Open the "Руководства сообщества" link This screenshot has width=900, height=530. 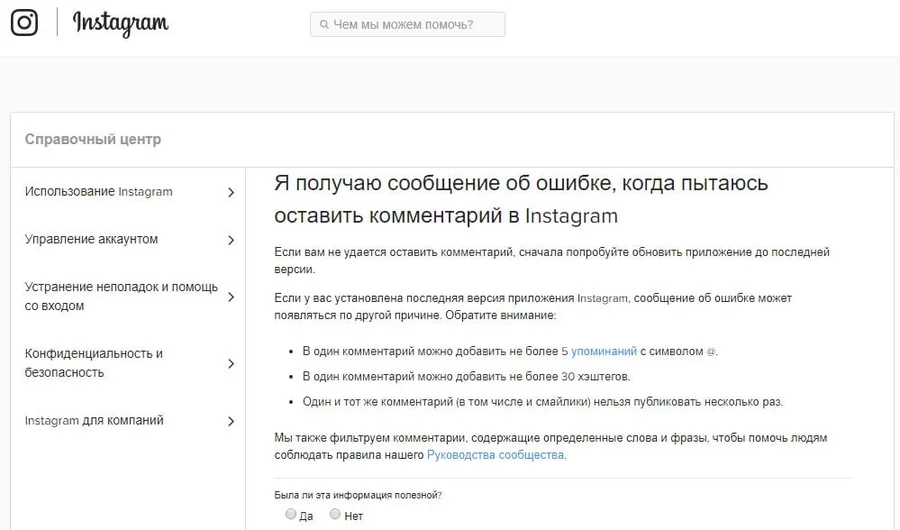495,455
